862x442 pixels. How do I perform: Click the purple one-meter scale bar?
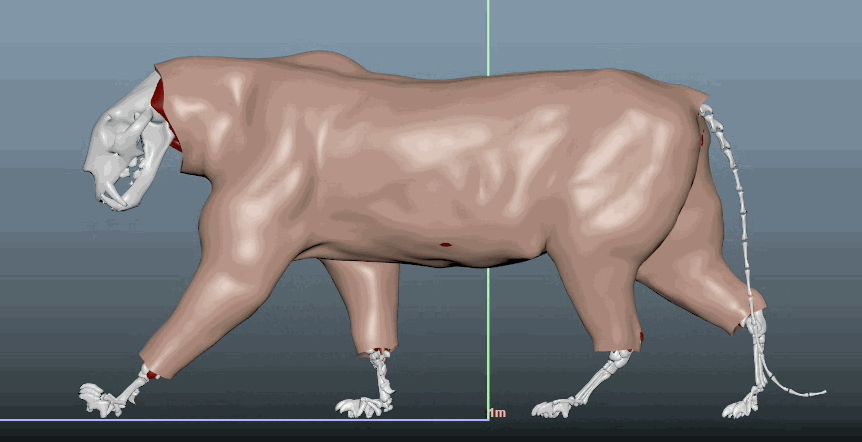(244, 420)
